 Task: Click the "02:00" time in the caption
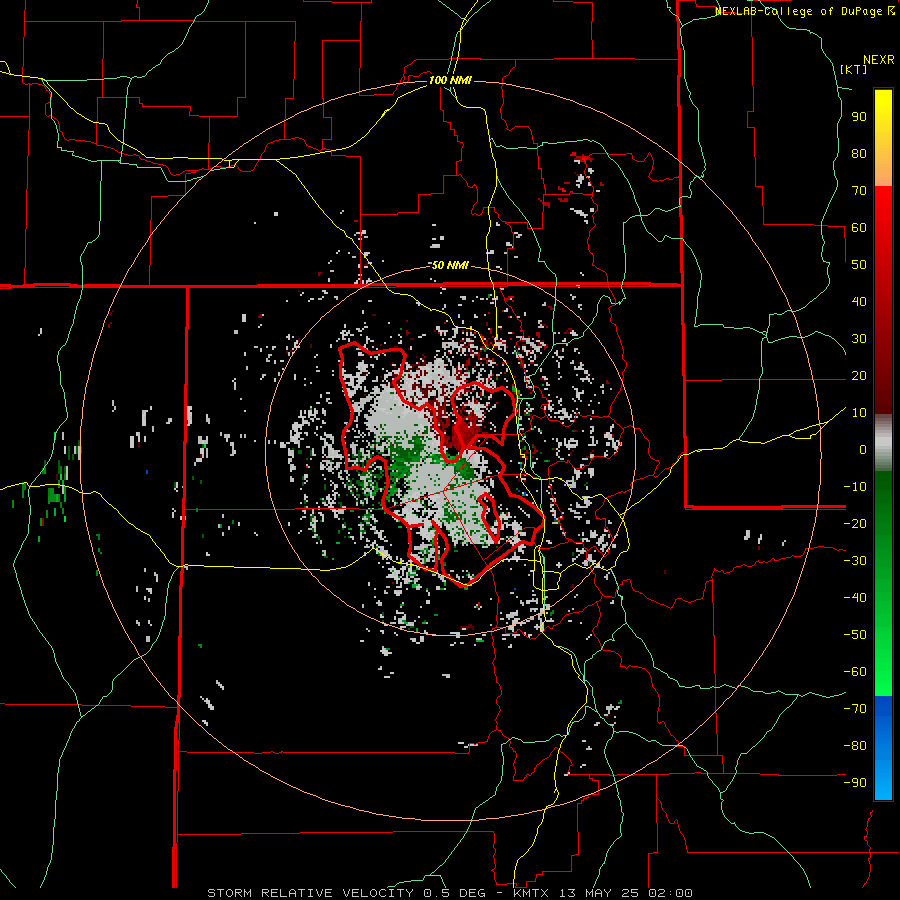(x=670, y=893)
